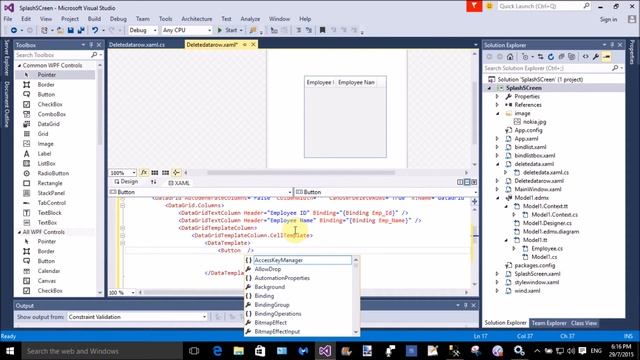Collapse the All WPF Controls group
Screen dimensions: 640x360
pyautogui.click(x=19, y=232)
